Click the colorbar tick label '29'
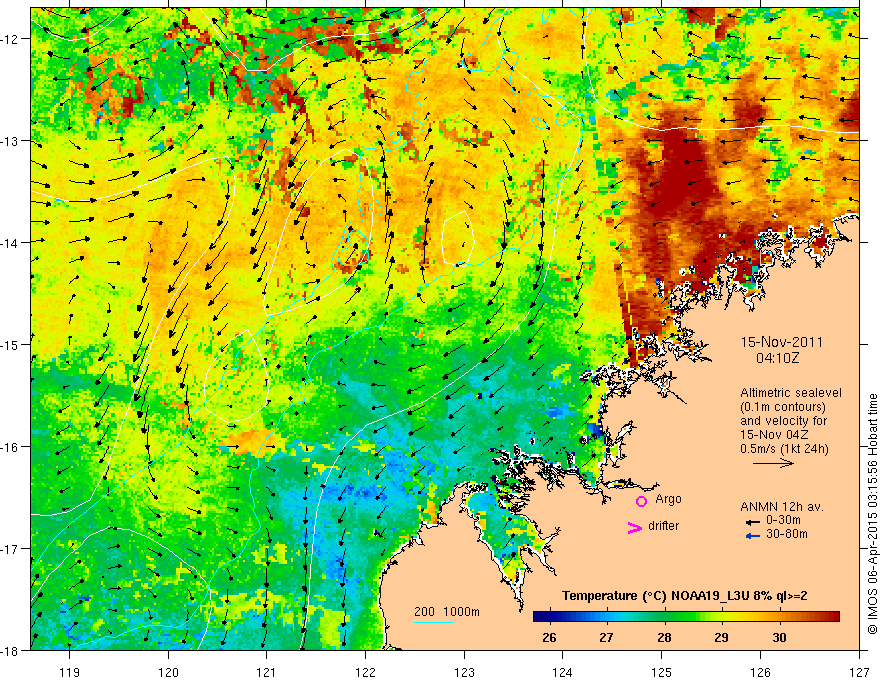This screenshot has height=680, width=880. click(x=722, y=637)
